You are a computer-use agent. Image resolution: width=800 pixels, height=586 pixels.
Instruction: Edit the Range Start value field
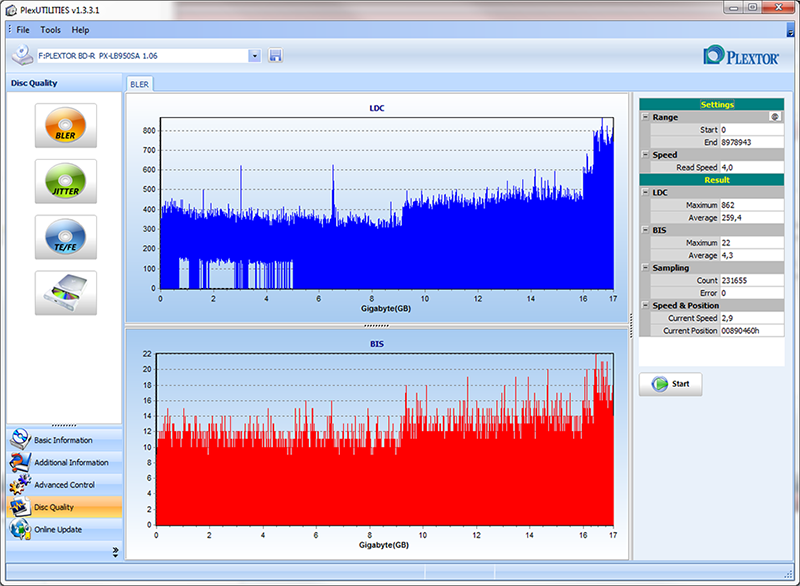click(x=752, y=130)
